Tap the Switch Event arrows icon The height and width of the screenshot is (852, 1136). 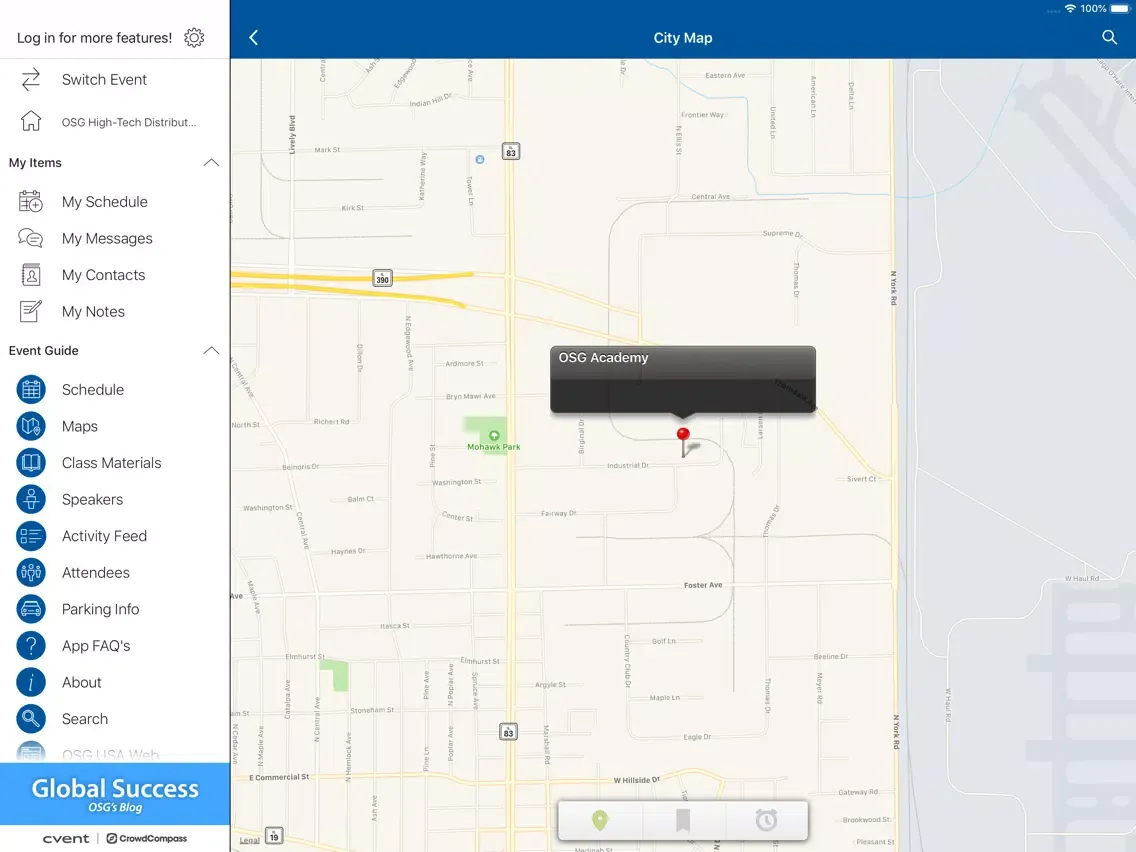click(30, 80)
